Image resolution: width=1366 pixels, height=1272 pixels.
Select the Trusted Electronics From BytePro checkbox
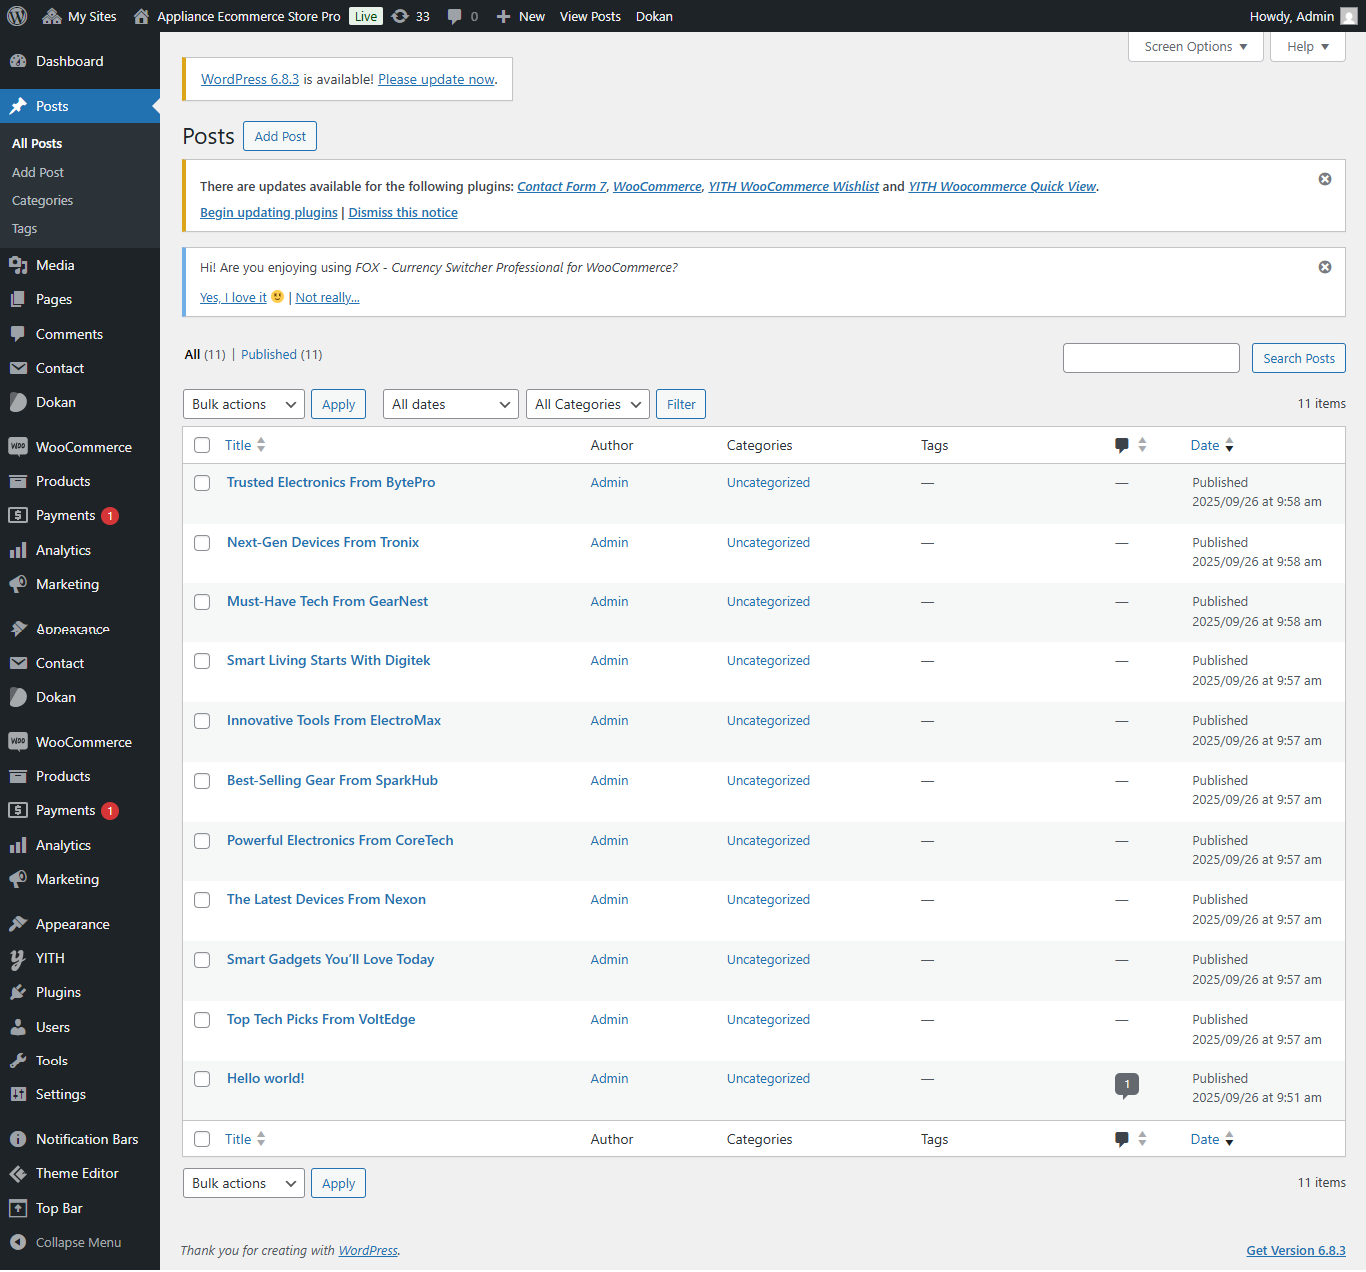click(x=202, y=483)
